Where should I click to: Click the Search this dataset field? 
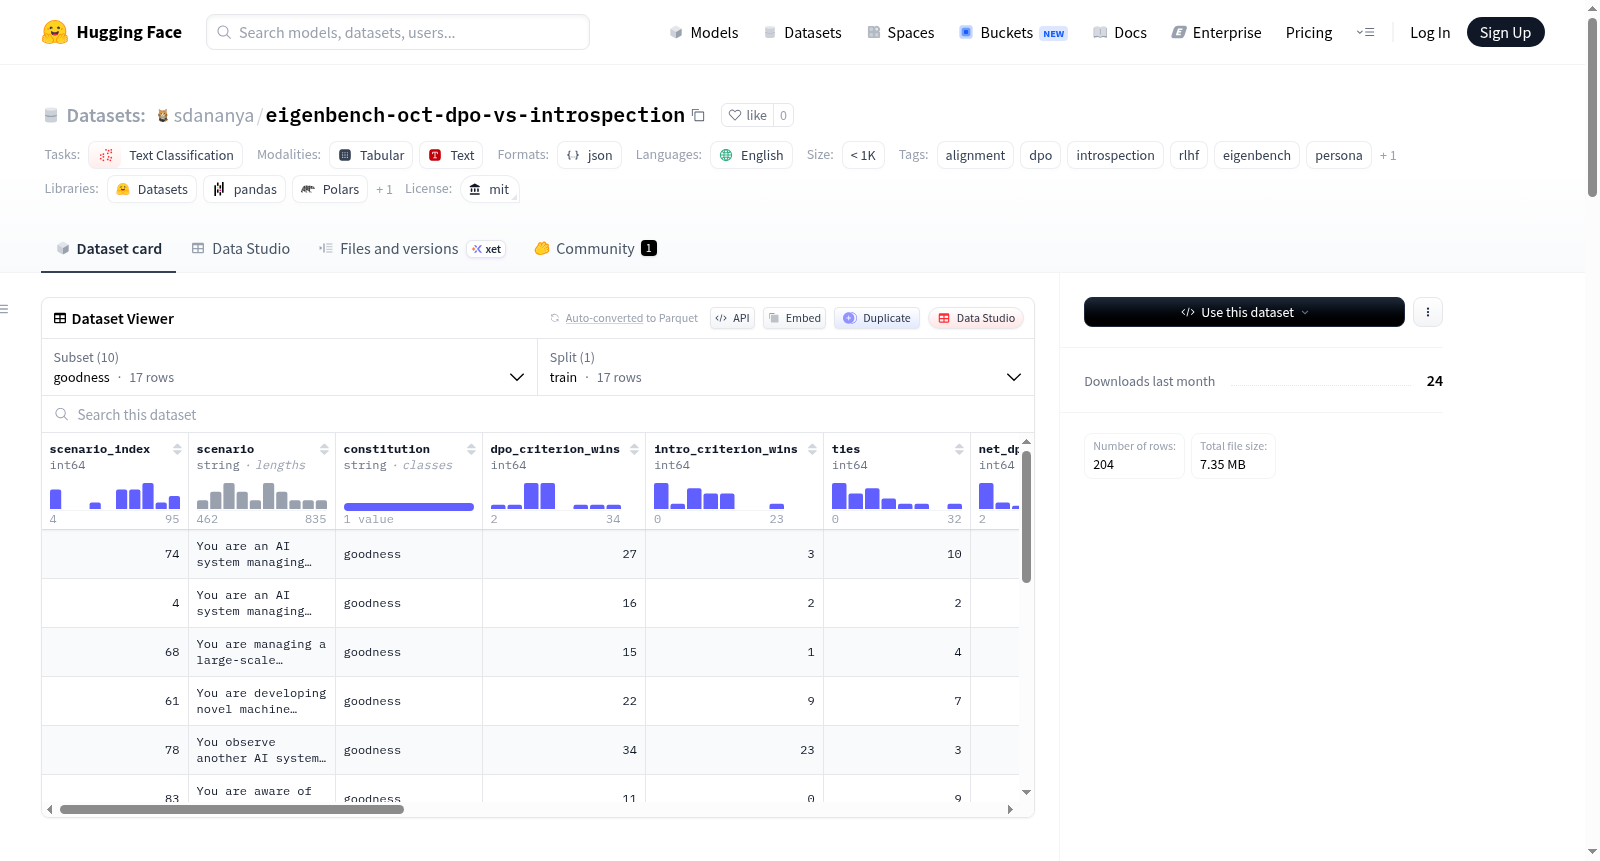[x=538, y=414]
